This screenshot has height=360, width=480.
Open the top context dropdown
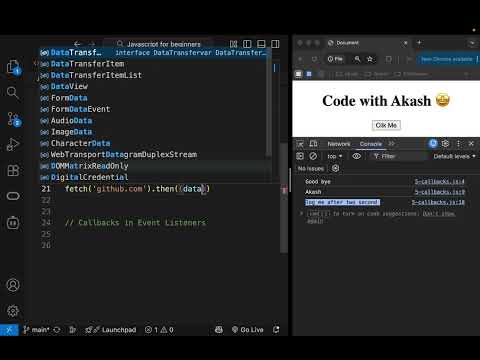click(335, 156)
